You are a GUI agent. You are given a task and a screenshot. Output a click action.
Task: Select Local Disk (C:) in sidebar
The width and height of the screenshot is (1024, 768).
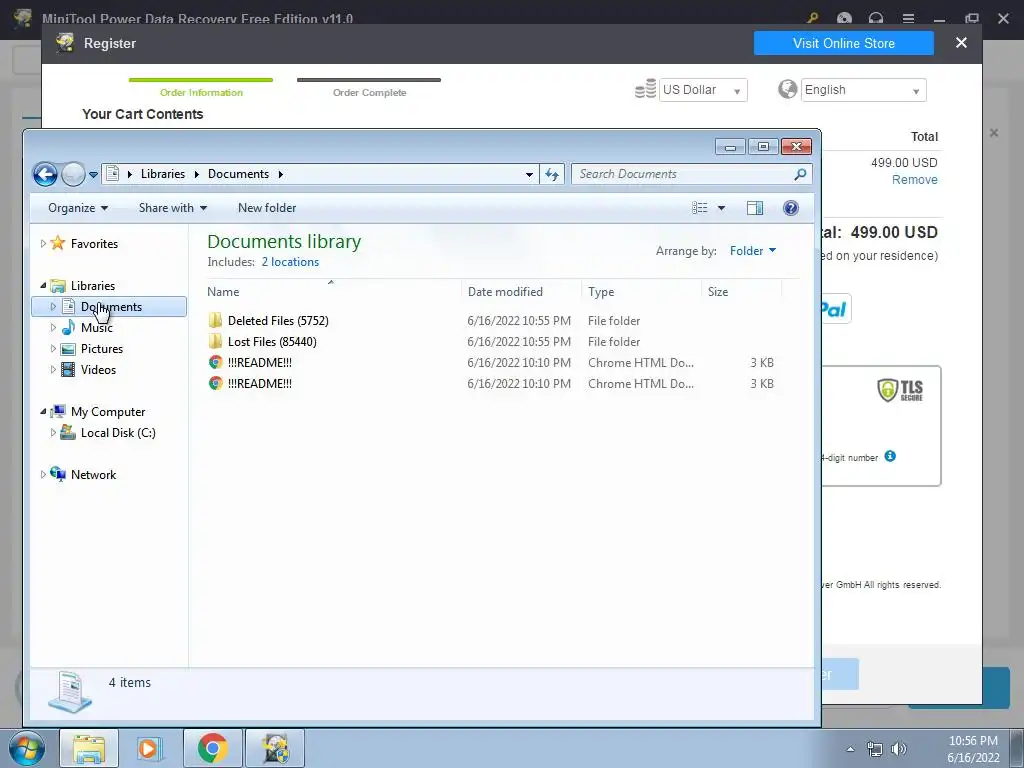coord(118,432)
